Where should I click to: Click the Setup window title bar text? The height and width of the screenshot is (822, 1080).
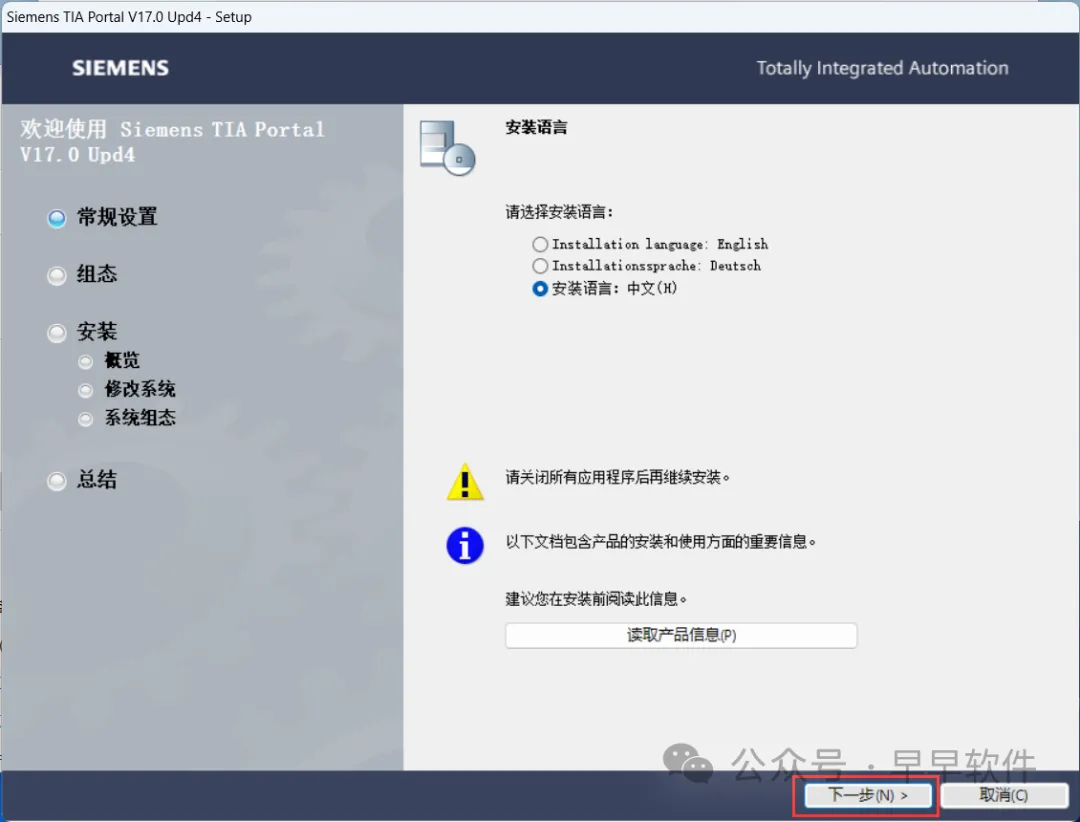[129, 17]
